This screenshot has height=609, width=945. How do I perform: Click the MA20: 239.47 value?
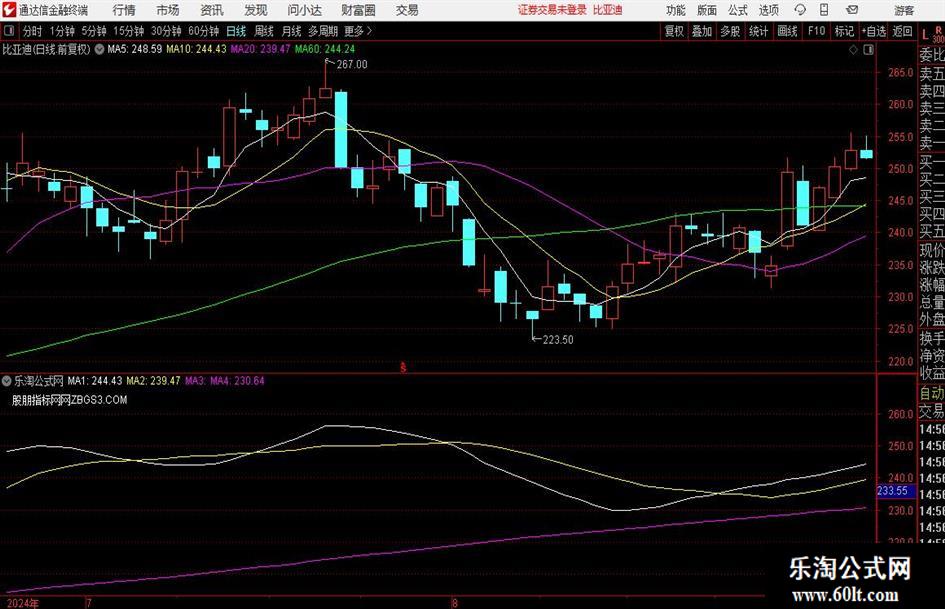point(260,49)
